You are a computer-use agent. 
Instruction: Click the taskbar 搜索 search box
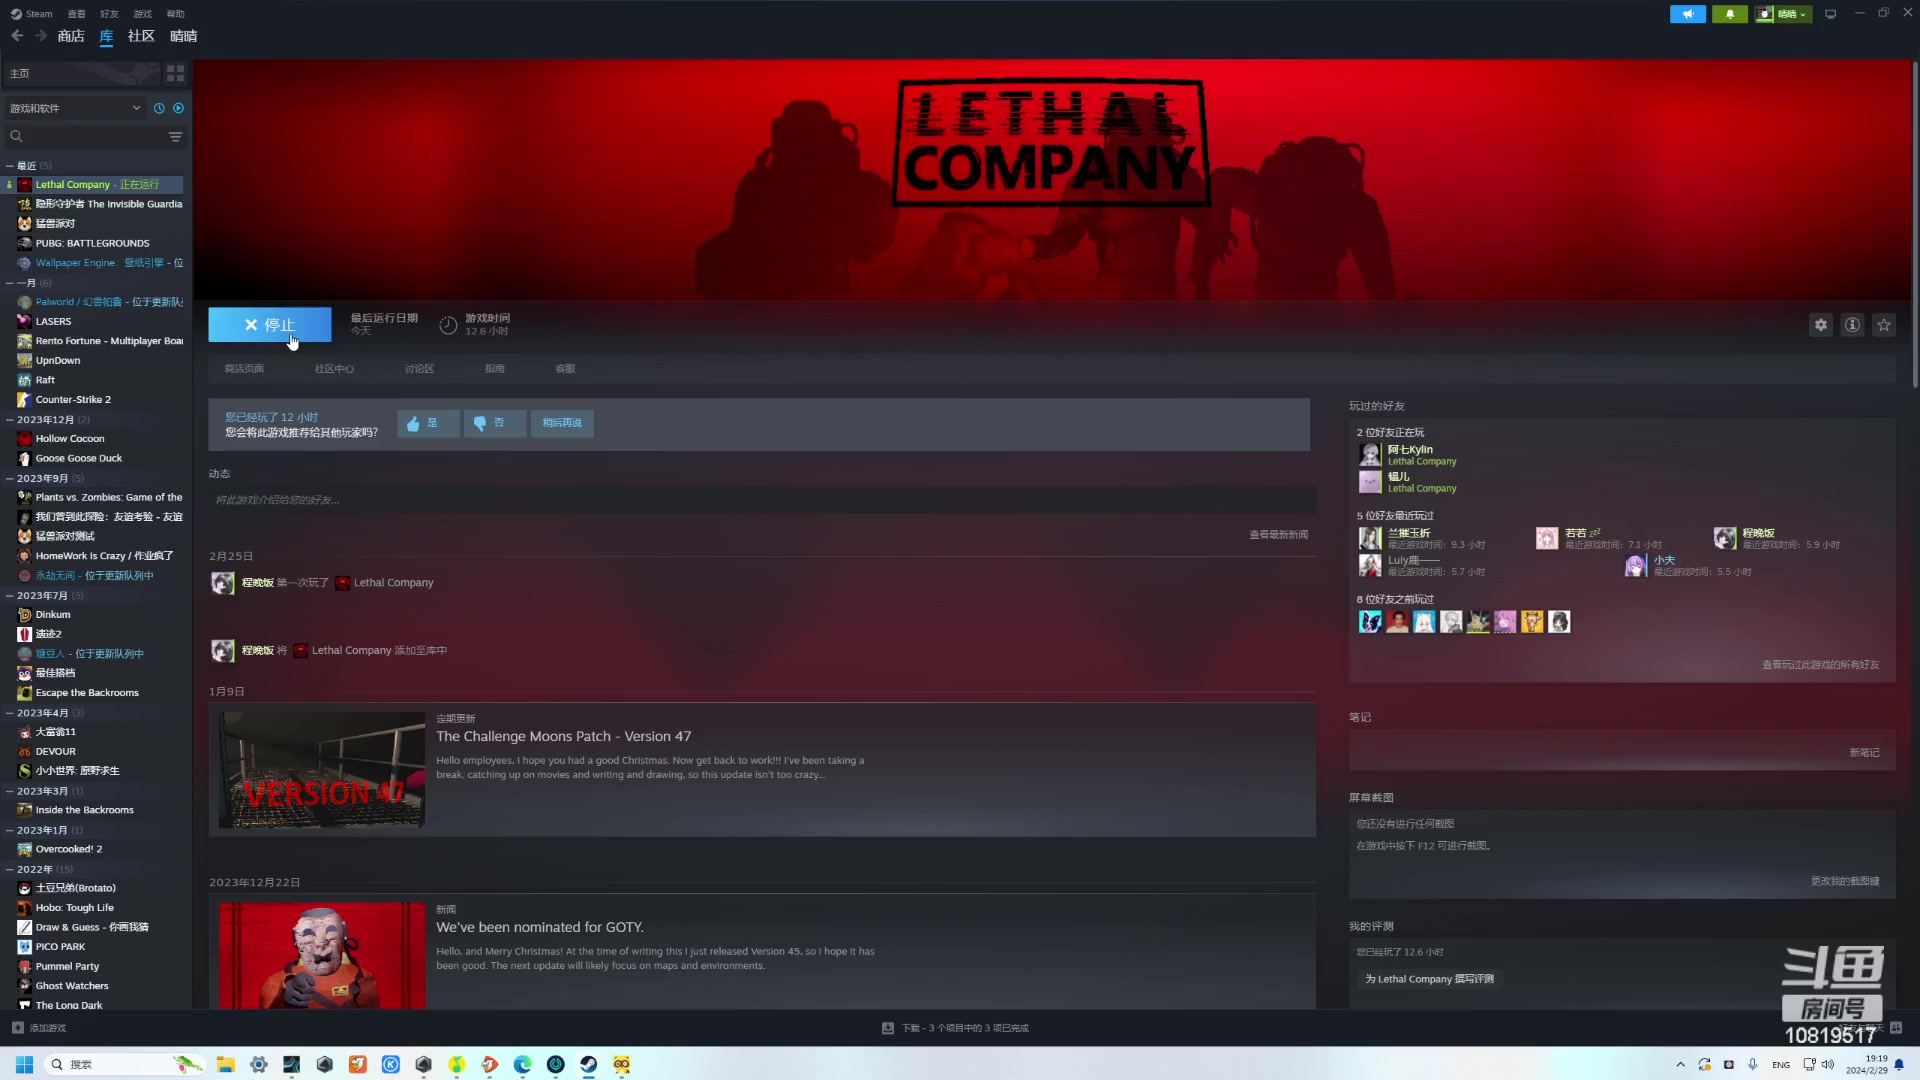pos(125,1064)
